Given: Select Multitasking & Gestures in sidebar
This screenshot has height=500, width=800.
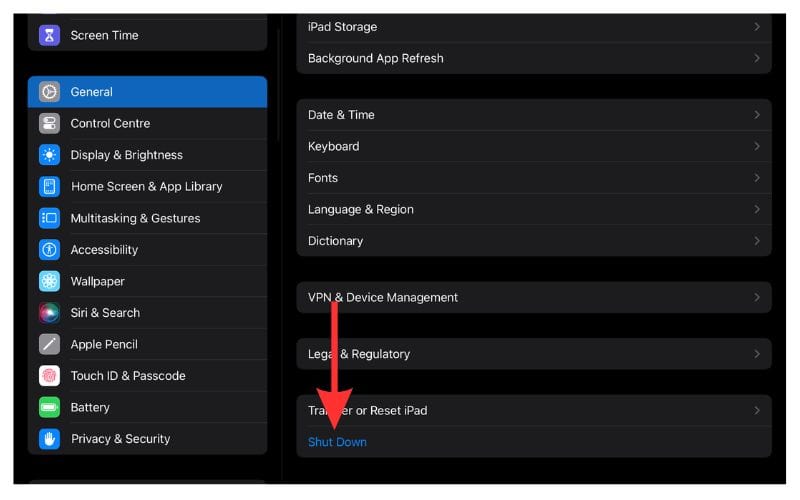Looking at the screenshot, I should tap(135, 218).
